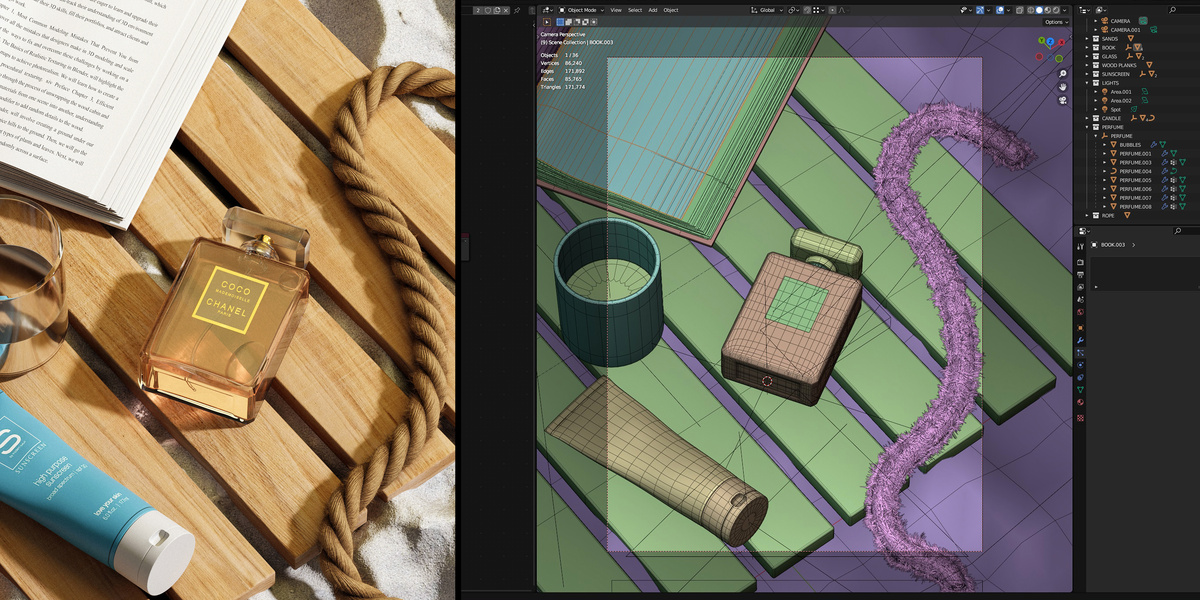Toggle proportional editing in header
This screenshot has width=1200, height=600.
coord(832,10)
